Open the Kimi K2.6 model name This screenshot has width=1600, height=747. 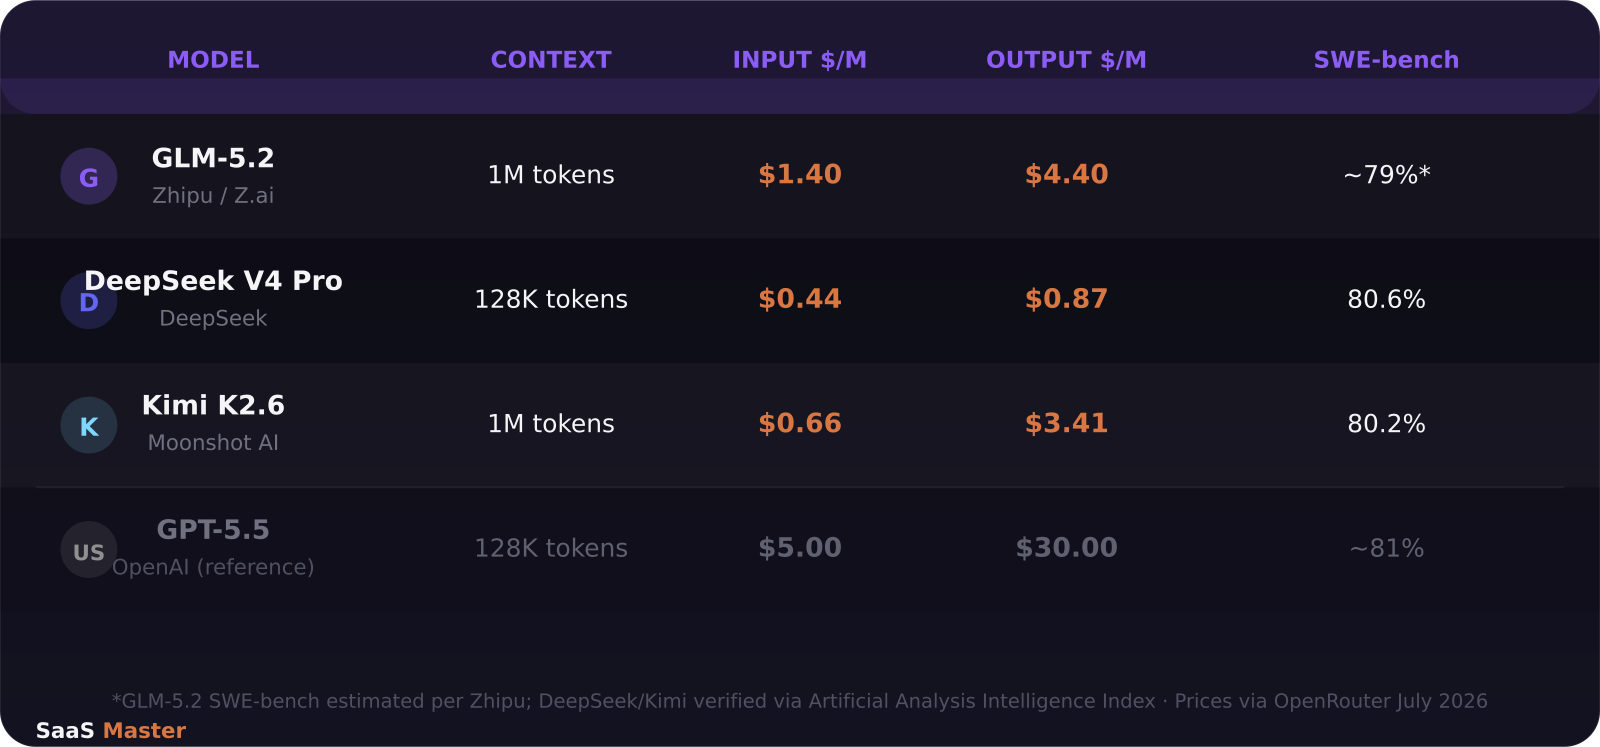(x=213, y=405)
